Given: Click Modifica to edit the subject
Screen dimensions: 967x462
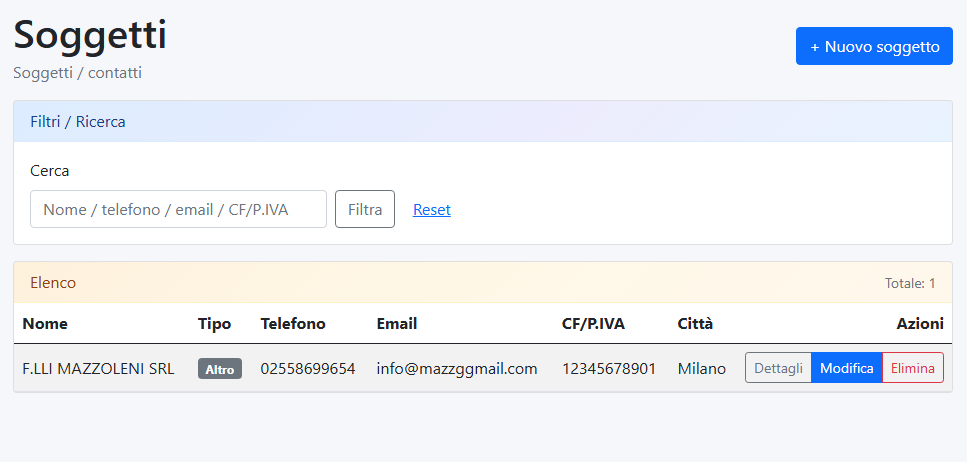Looking at the screenshot, I should tap(846, 368).
